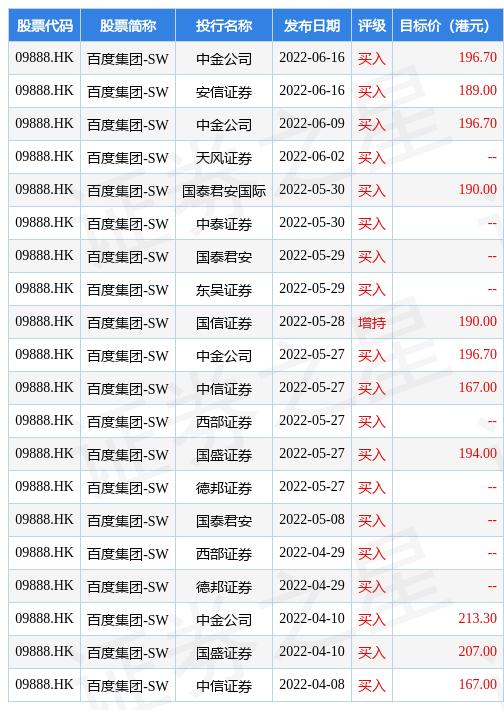Click the 发布日期 column header
The image size is (504, 710).
(x=312, y=25)
